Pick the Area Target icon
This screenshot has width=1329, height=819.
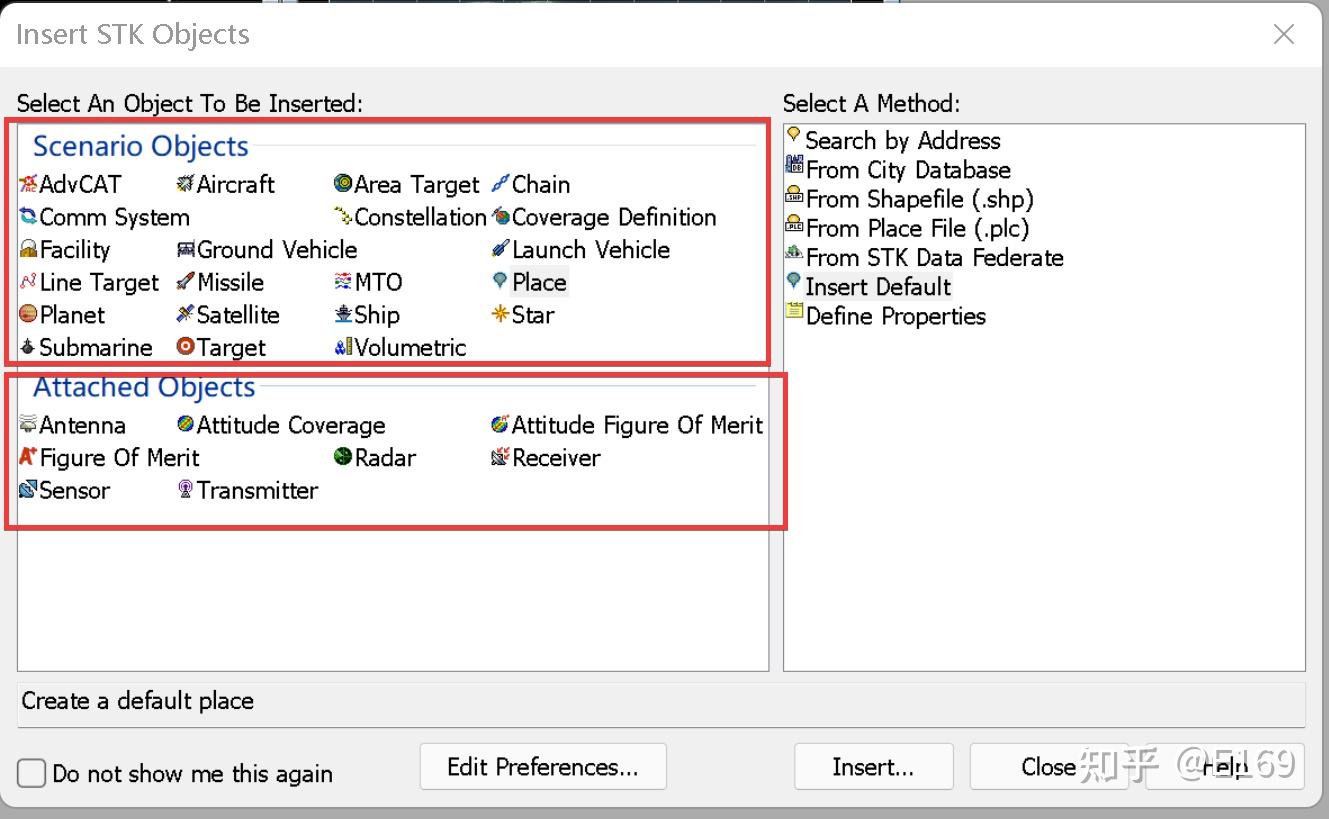(343, 184)
